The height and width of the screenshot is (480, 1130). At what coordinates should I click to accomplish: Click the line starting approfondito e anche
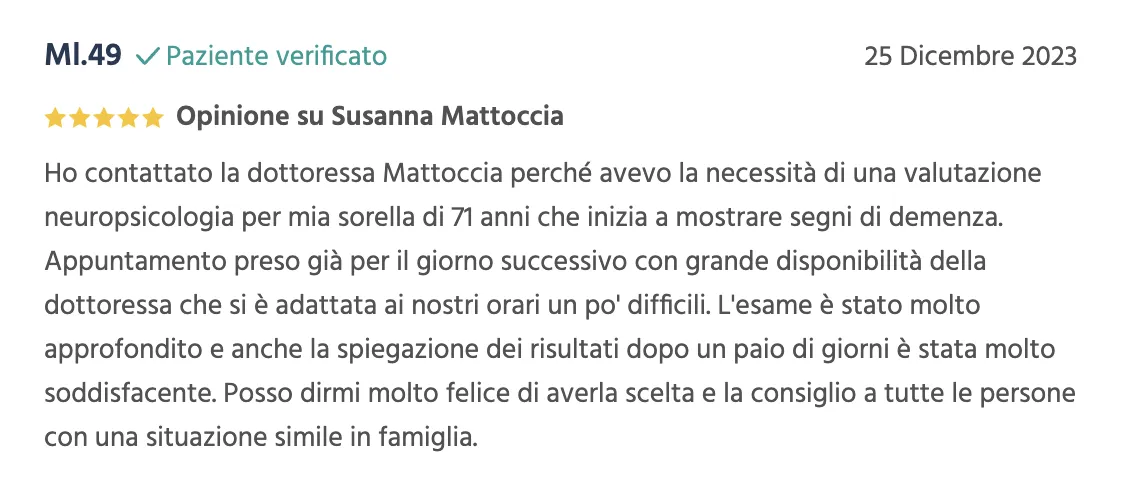pyautogui.click(x=550, y=350)
